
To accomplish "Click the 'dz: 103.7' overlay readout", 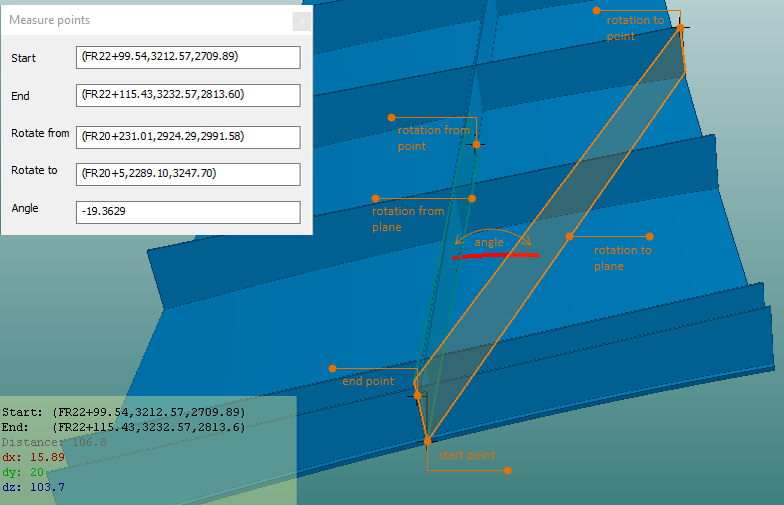I will tap(33, 487).
